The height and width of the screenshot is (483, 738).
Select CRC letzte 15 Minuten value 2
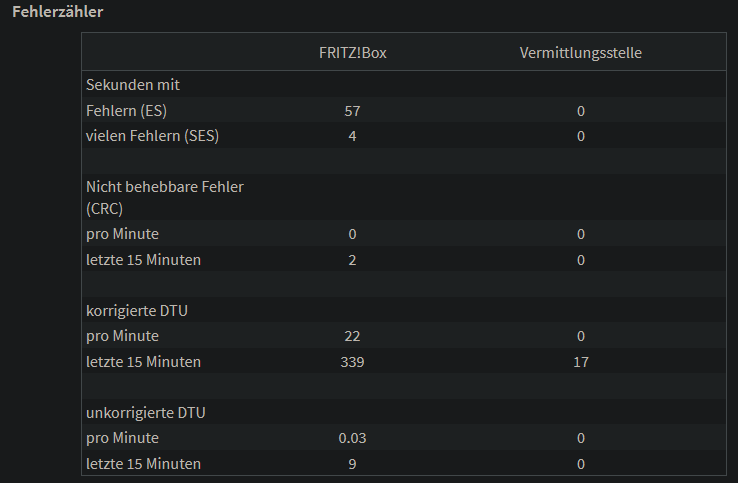coord(352,260)
